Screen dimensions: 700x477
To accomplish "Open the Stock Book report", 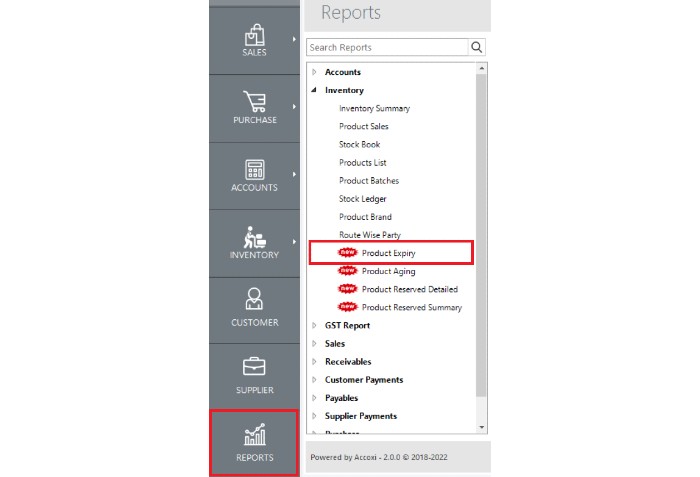I will pos(359,144).
